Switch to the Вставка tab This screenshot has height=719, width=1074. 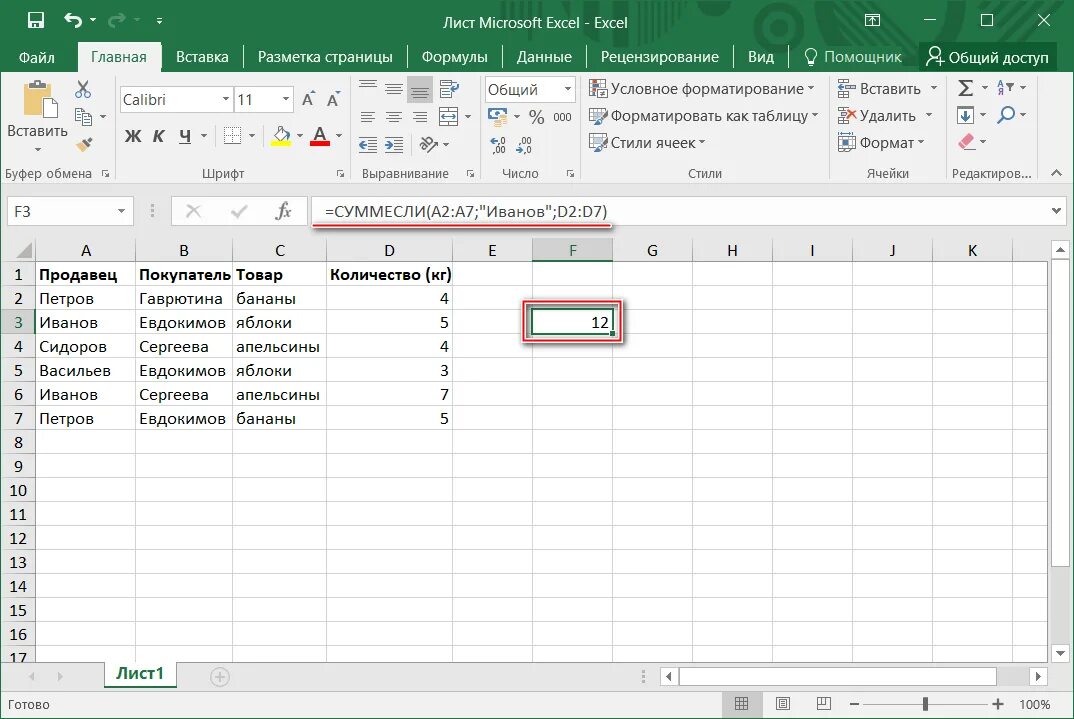coord(202,57)
